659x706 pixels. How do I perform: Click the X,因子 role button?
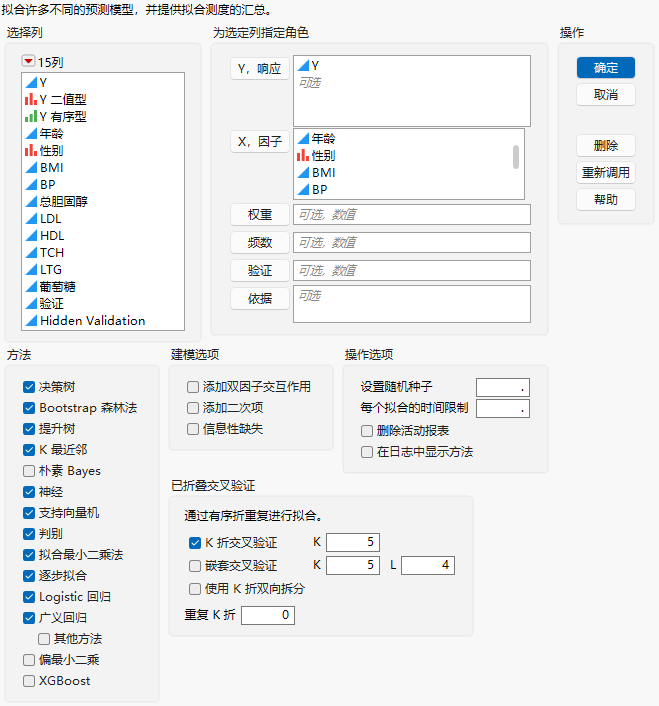point(260,142)
